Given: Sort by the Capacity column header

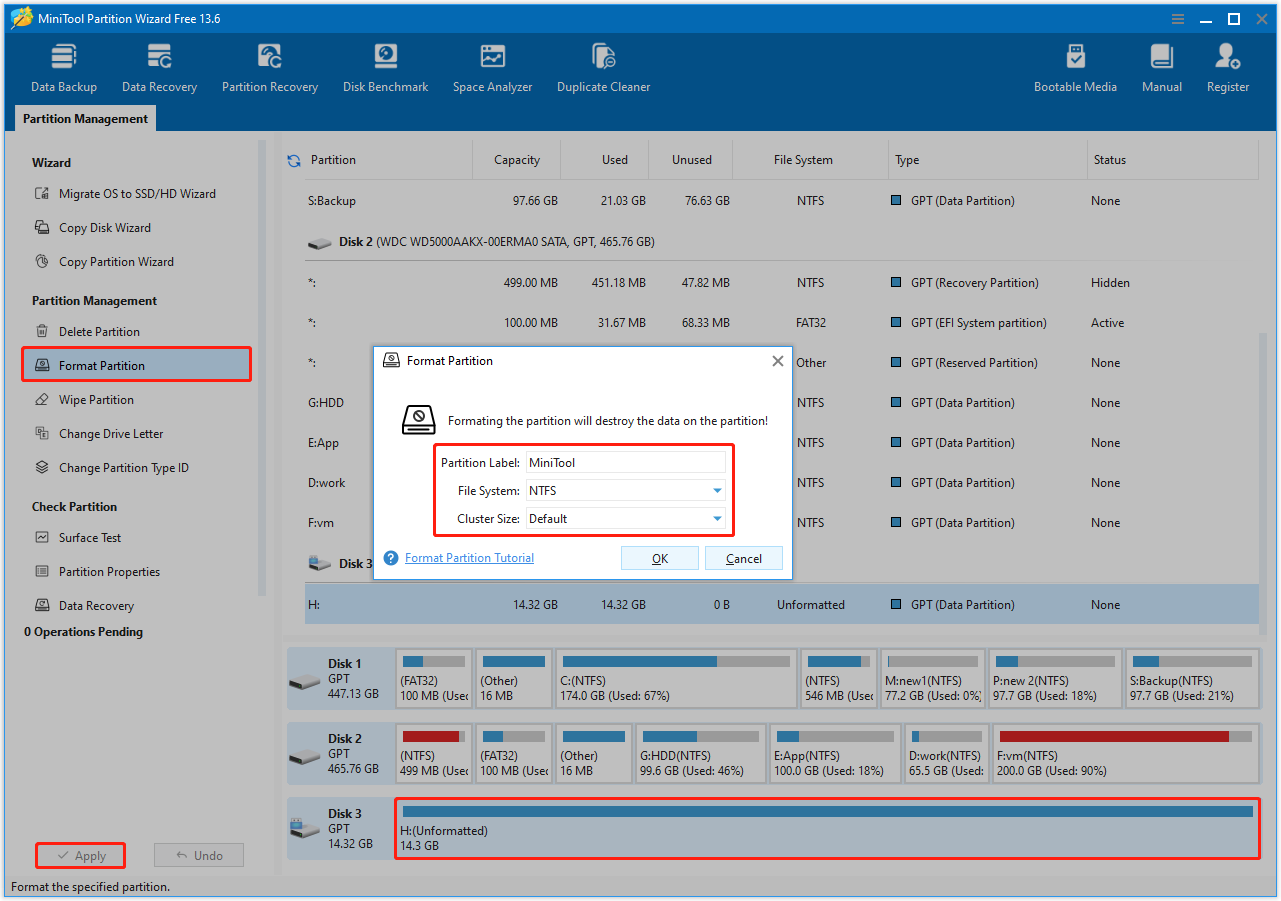Looking at the screenshot, I should [517, 160].
